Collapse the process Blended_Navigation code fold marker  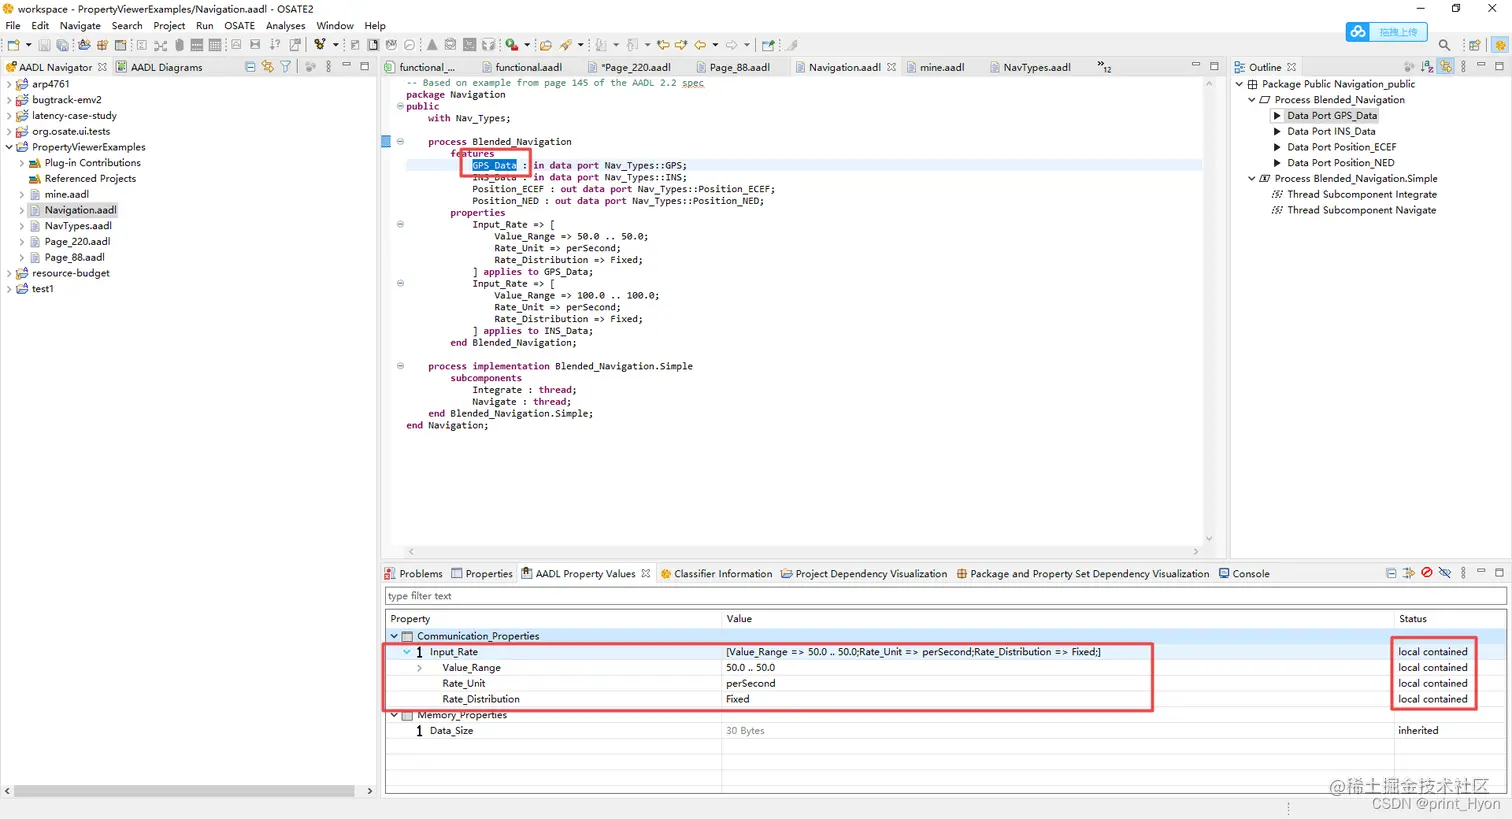(x=401, y=142)
